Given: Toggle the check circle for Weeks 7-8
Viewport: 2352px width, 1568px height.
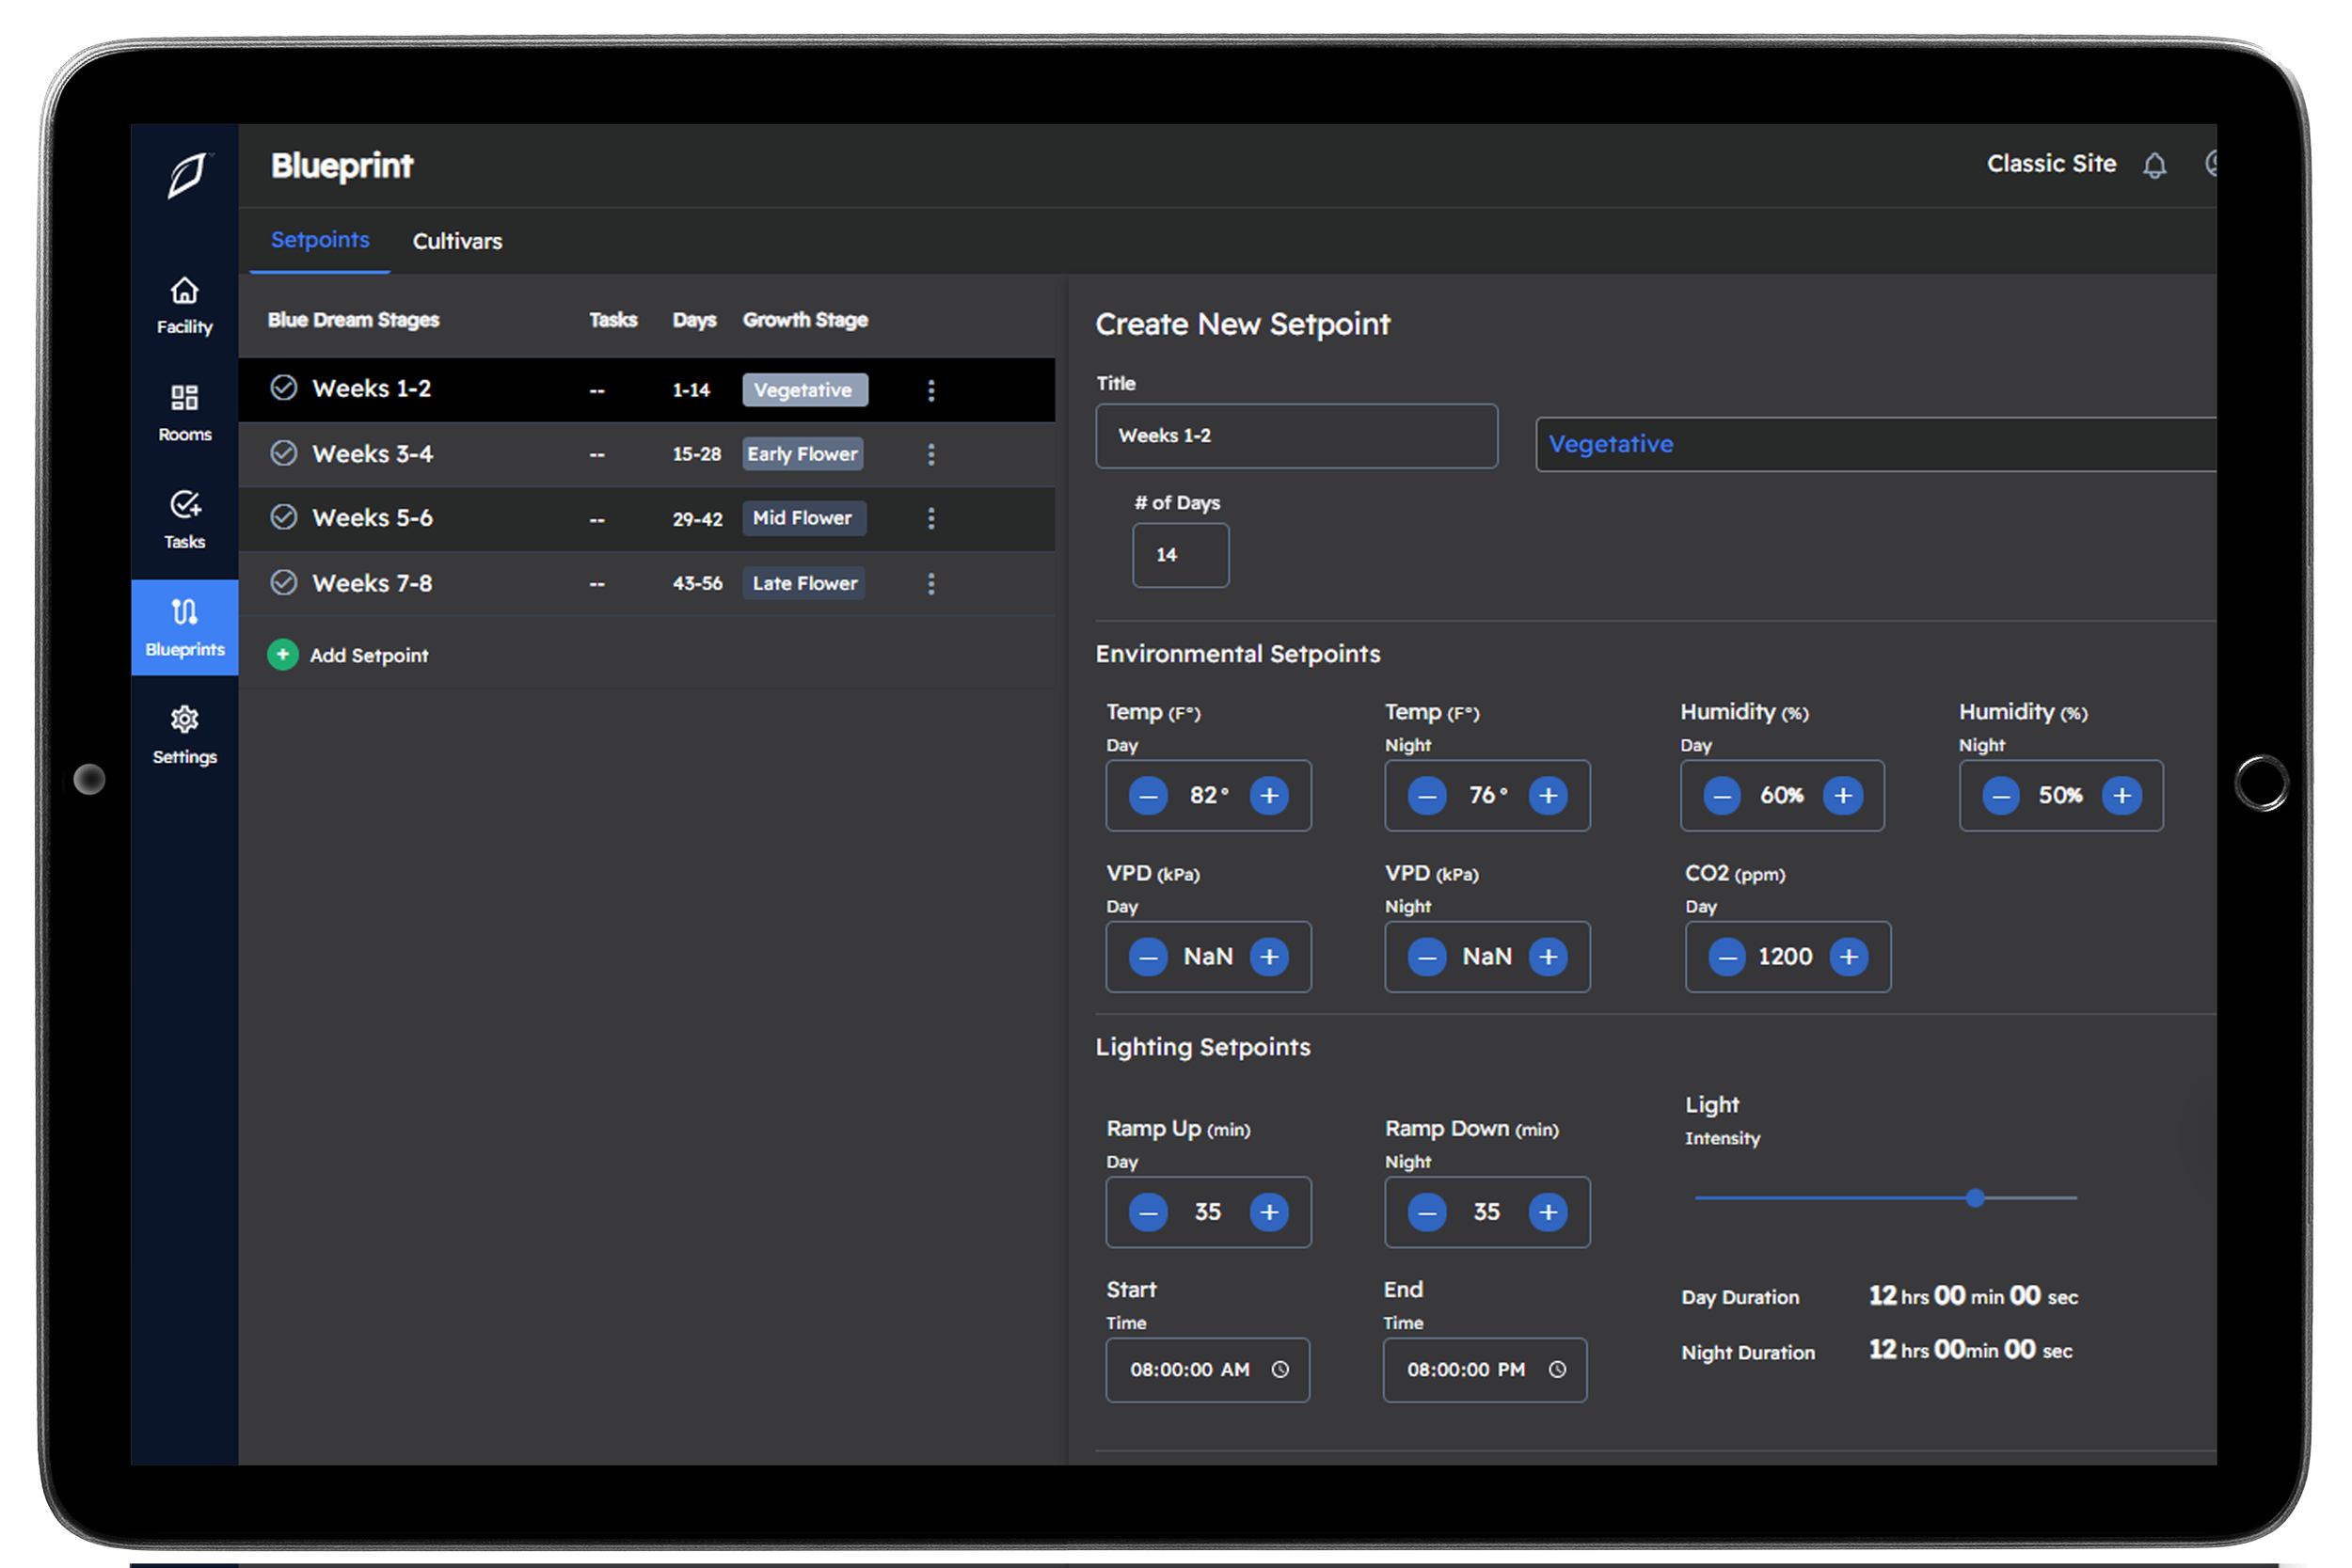Looking at the screenshot, I should coord(284,582).
